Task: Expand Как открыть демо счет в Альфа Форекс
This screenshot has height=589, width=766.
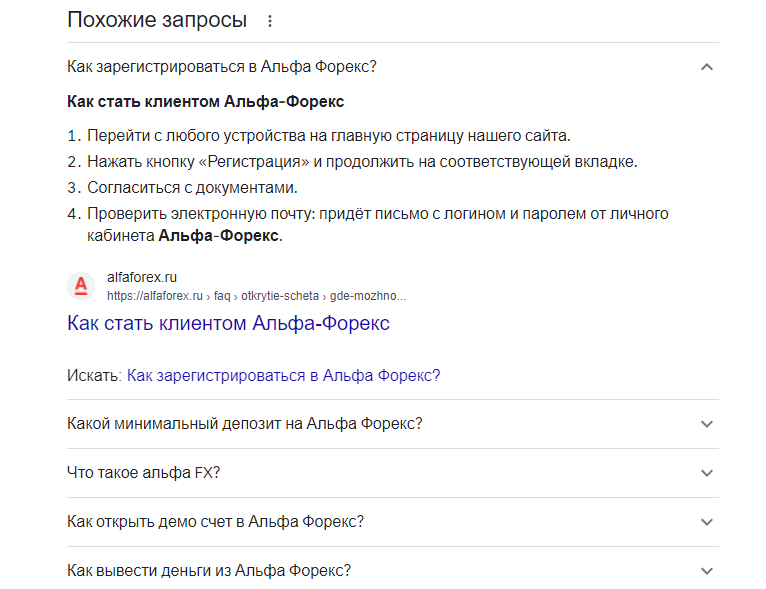Action: tap(392, 522)
